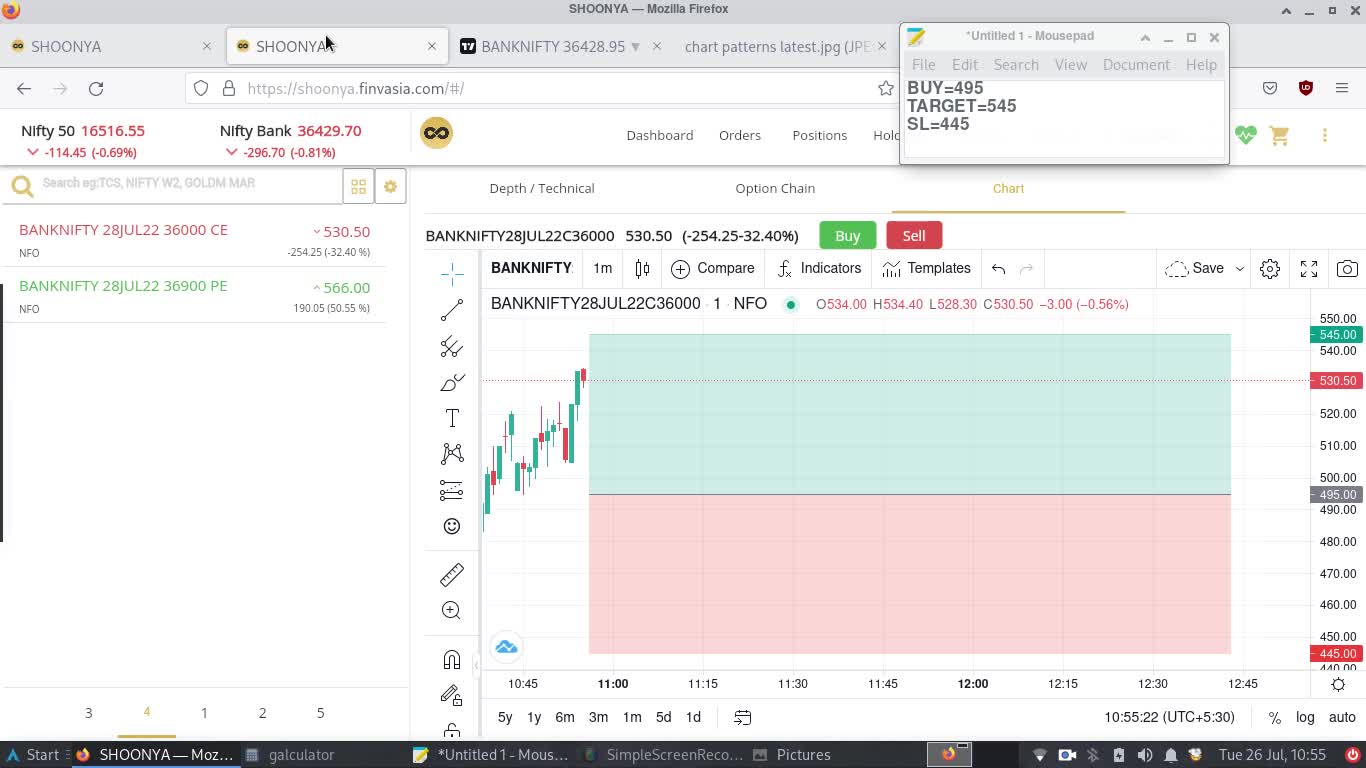Open Mousepad Document menu
Image resolution: width=1366 pixels, height=768 pixels.
click(1136, 64)
